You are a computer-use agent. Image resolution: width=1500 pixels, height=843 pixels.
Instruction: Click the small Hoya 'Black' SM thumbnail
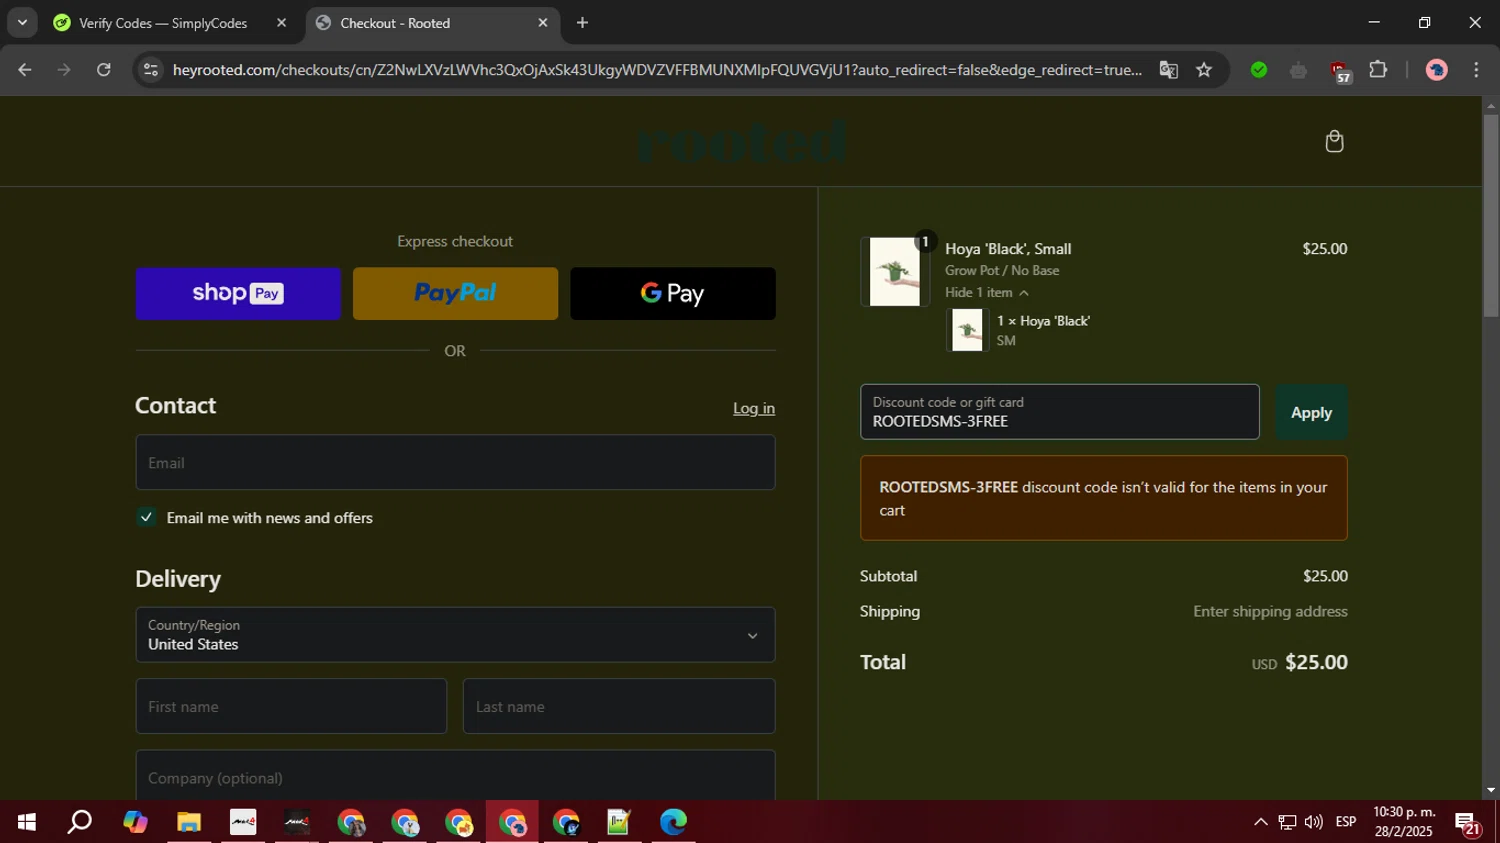[x=967, y=330]
